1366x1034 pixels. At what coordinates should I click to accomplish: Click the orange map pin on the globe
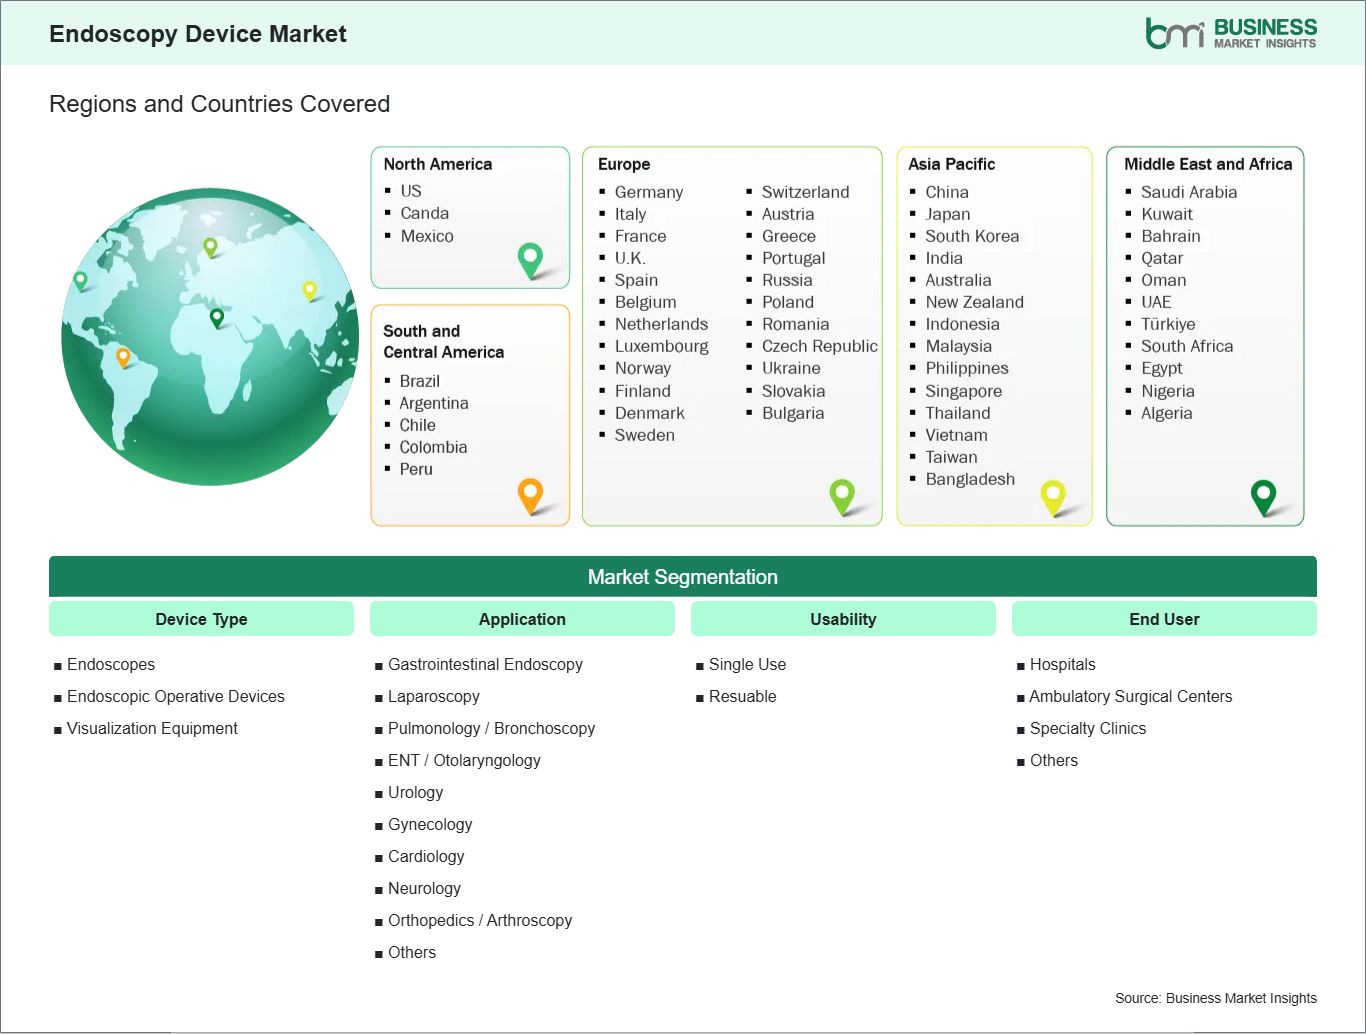[x=123, y=356]
